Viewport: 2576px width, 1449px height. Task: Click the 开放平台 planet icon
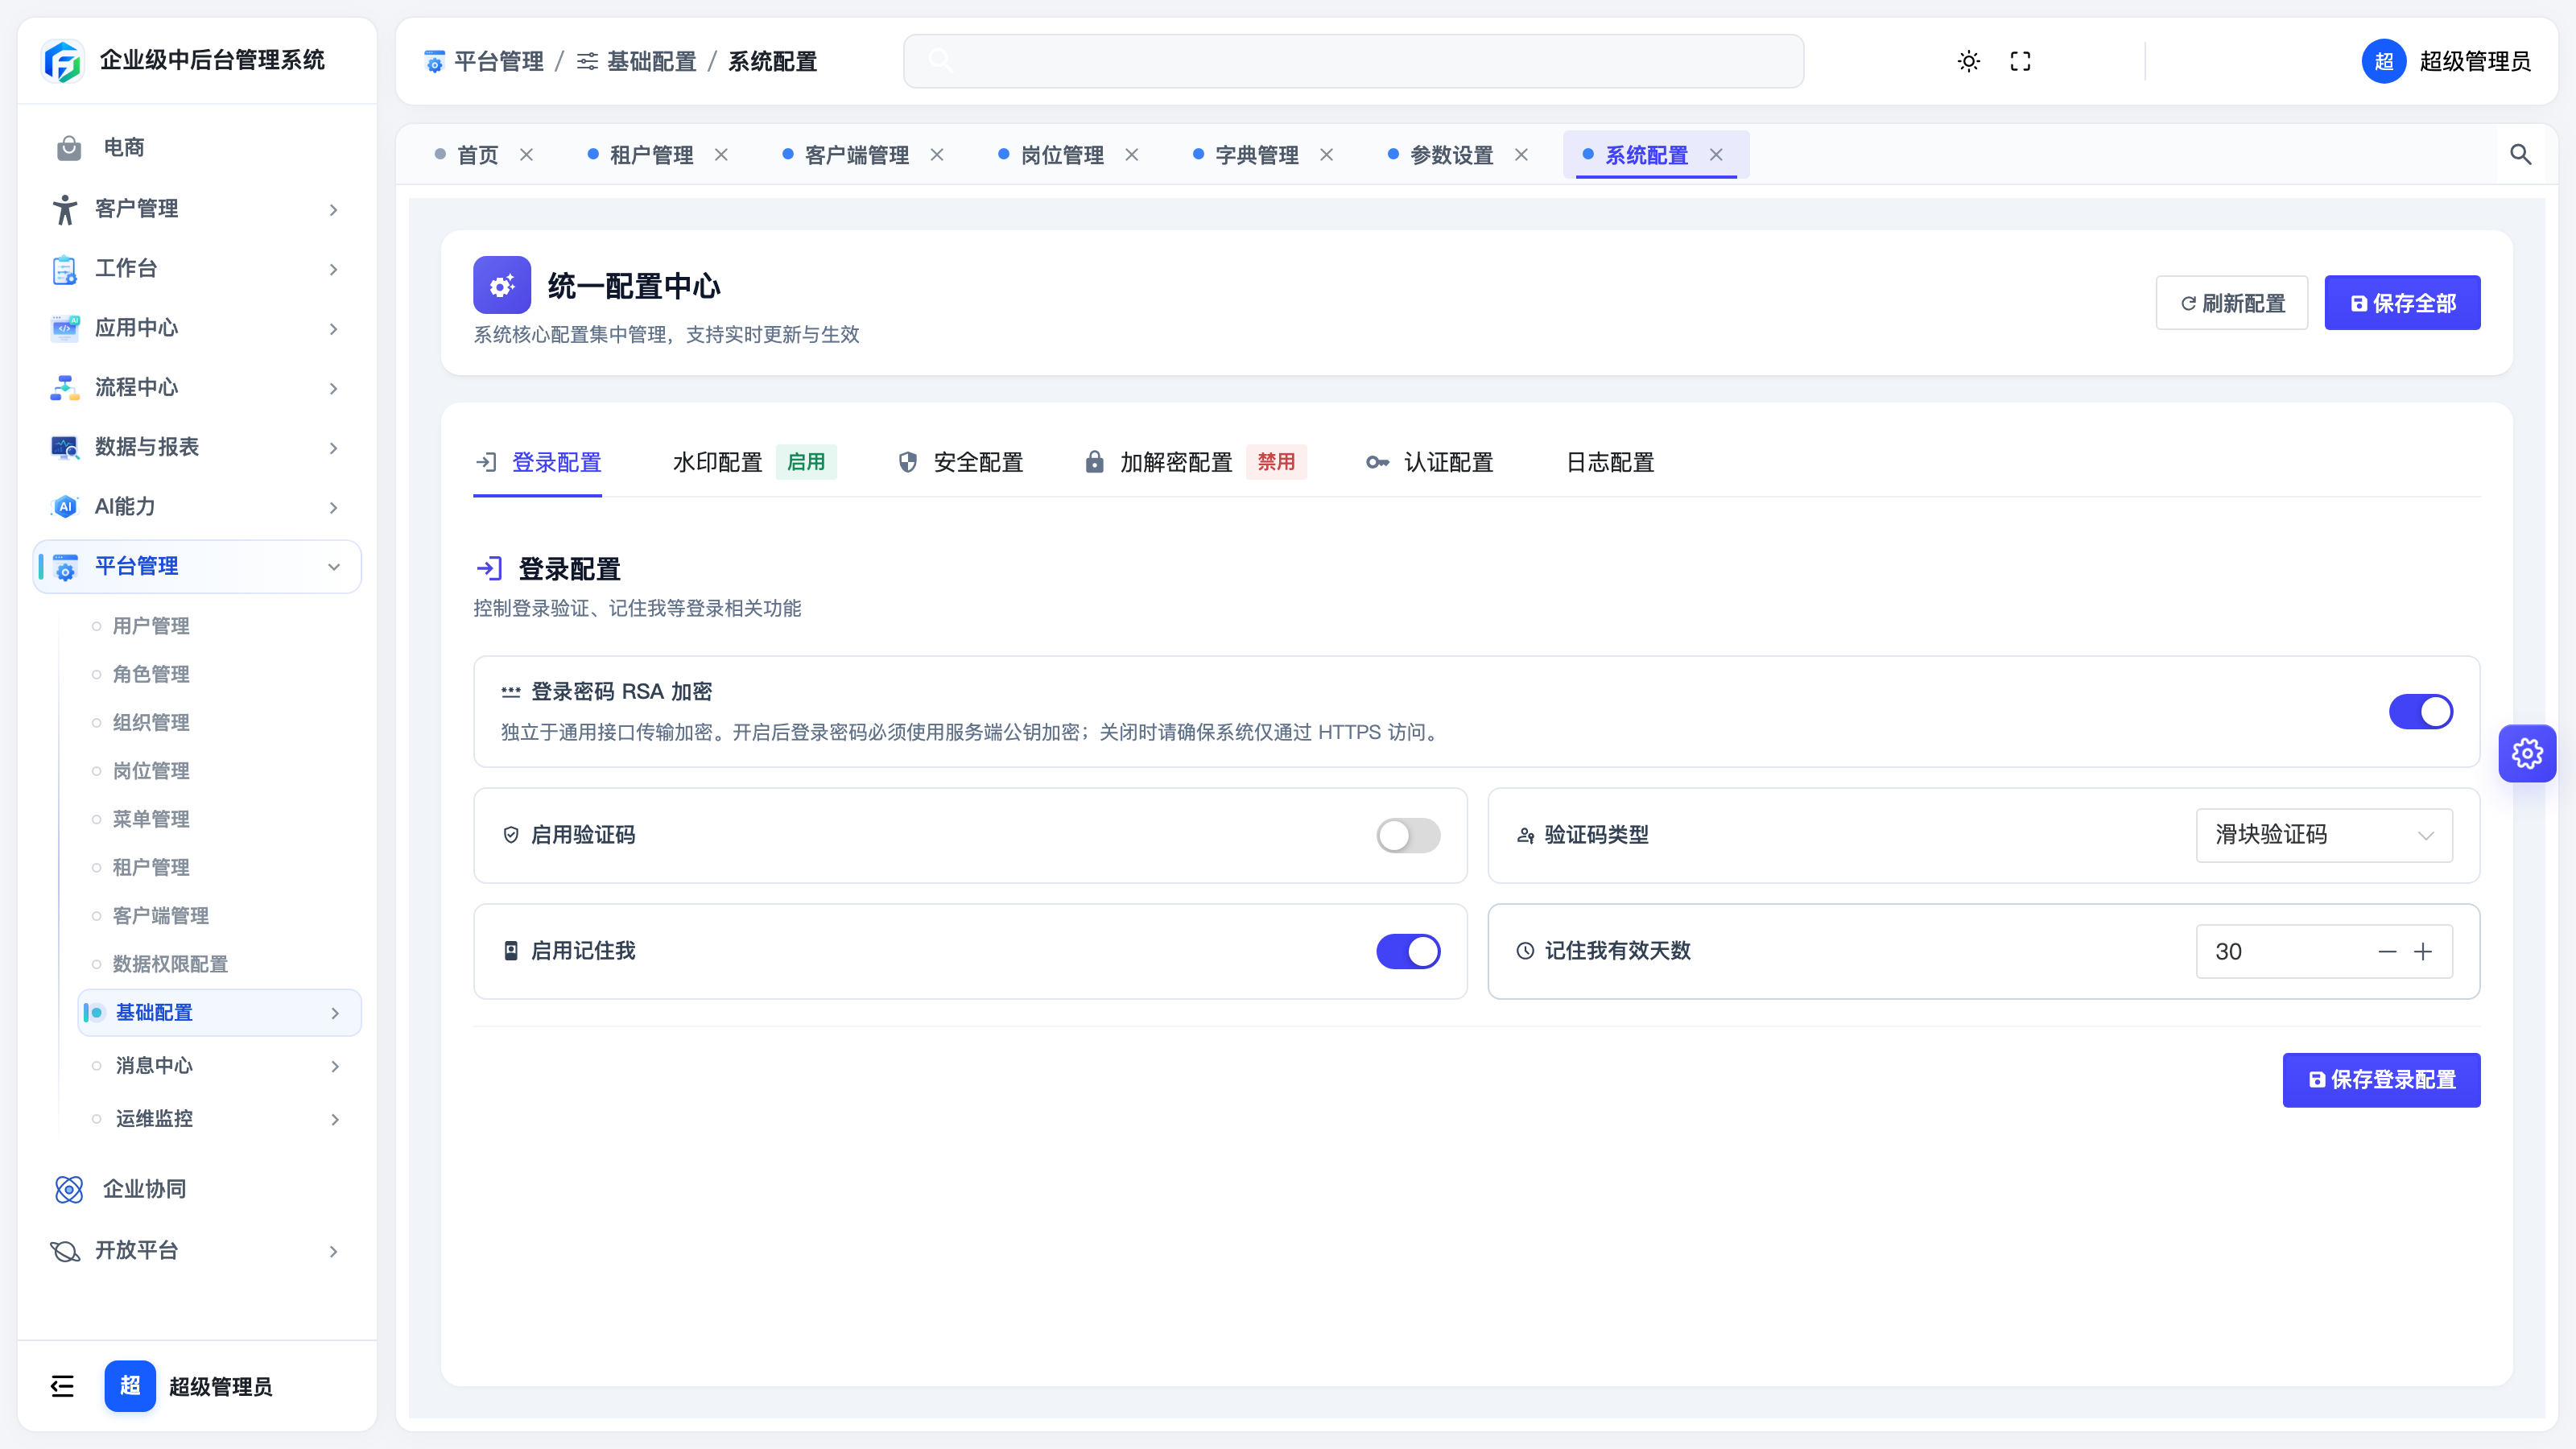(x=65, y=1251)
